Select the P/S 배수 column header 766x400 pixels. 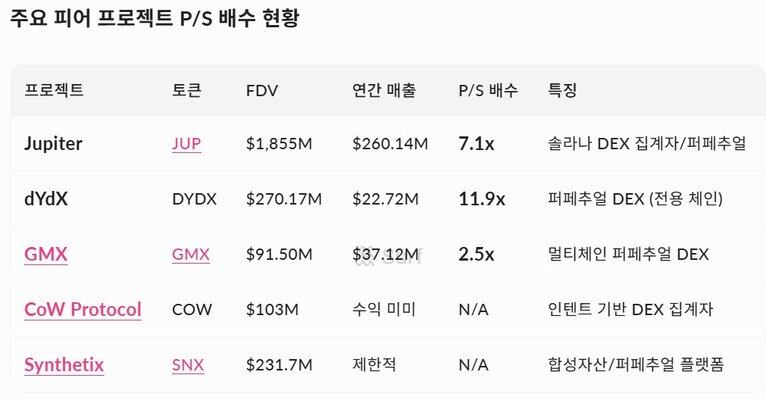[488, 90]
